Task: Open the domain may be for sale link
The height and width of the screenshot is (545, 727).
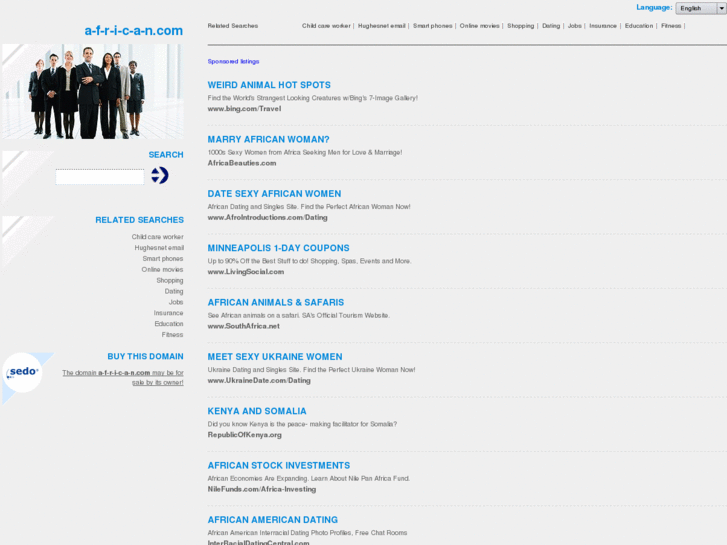Action: point(123,377)
